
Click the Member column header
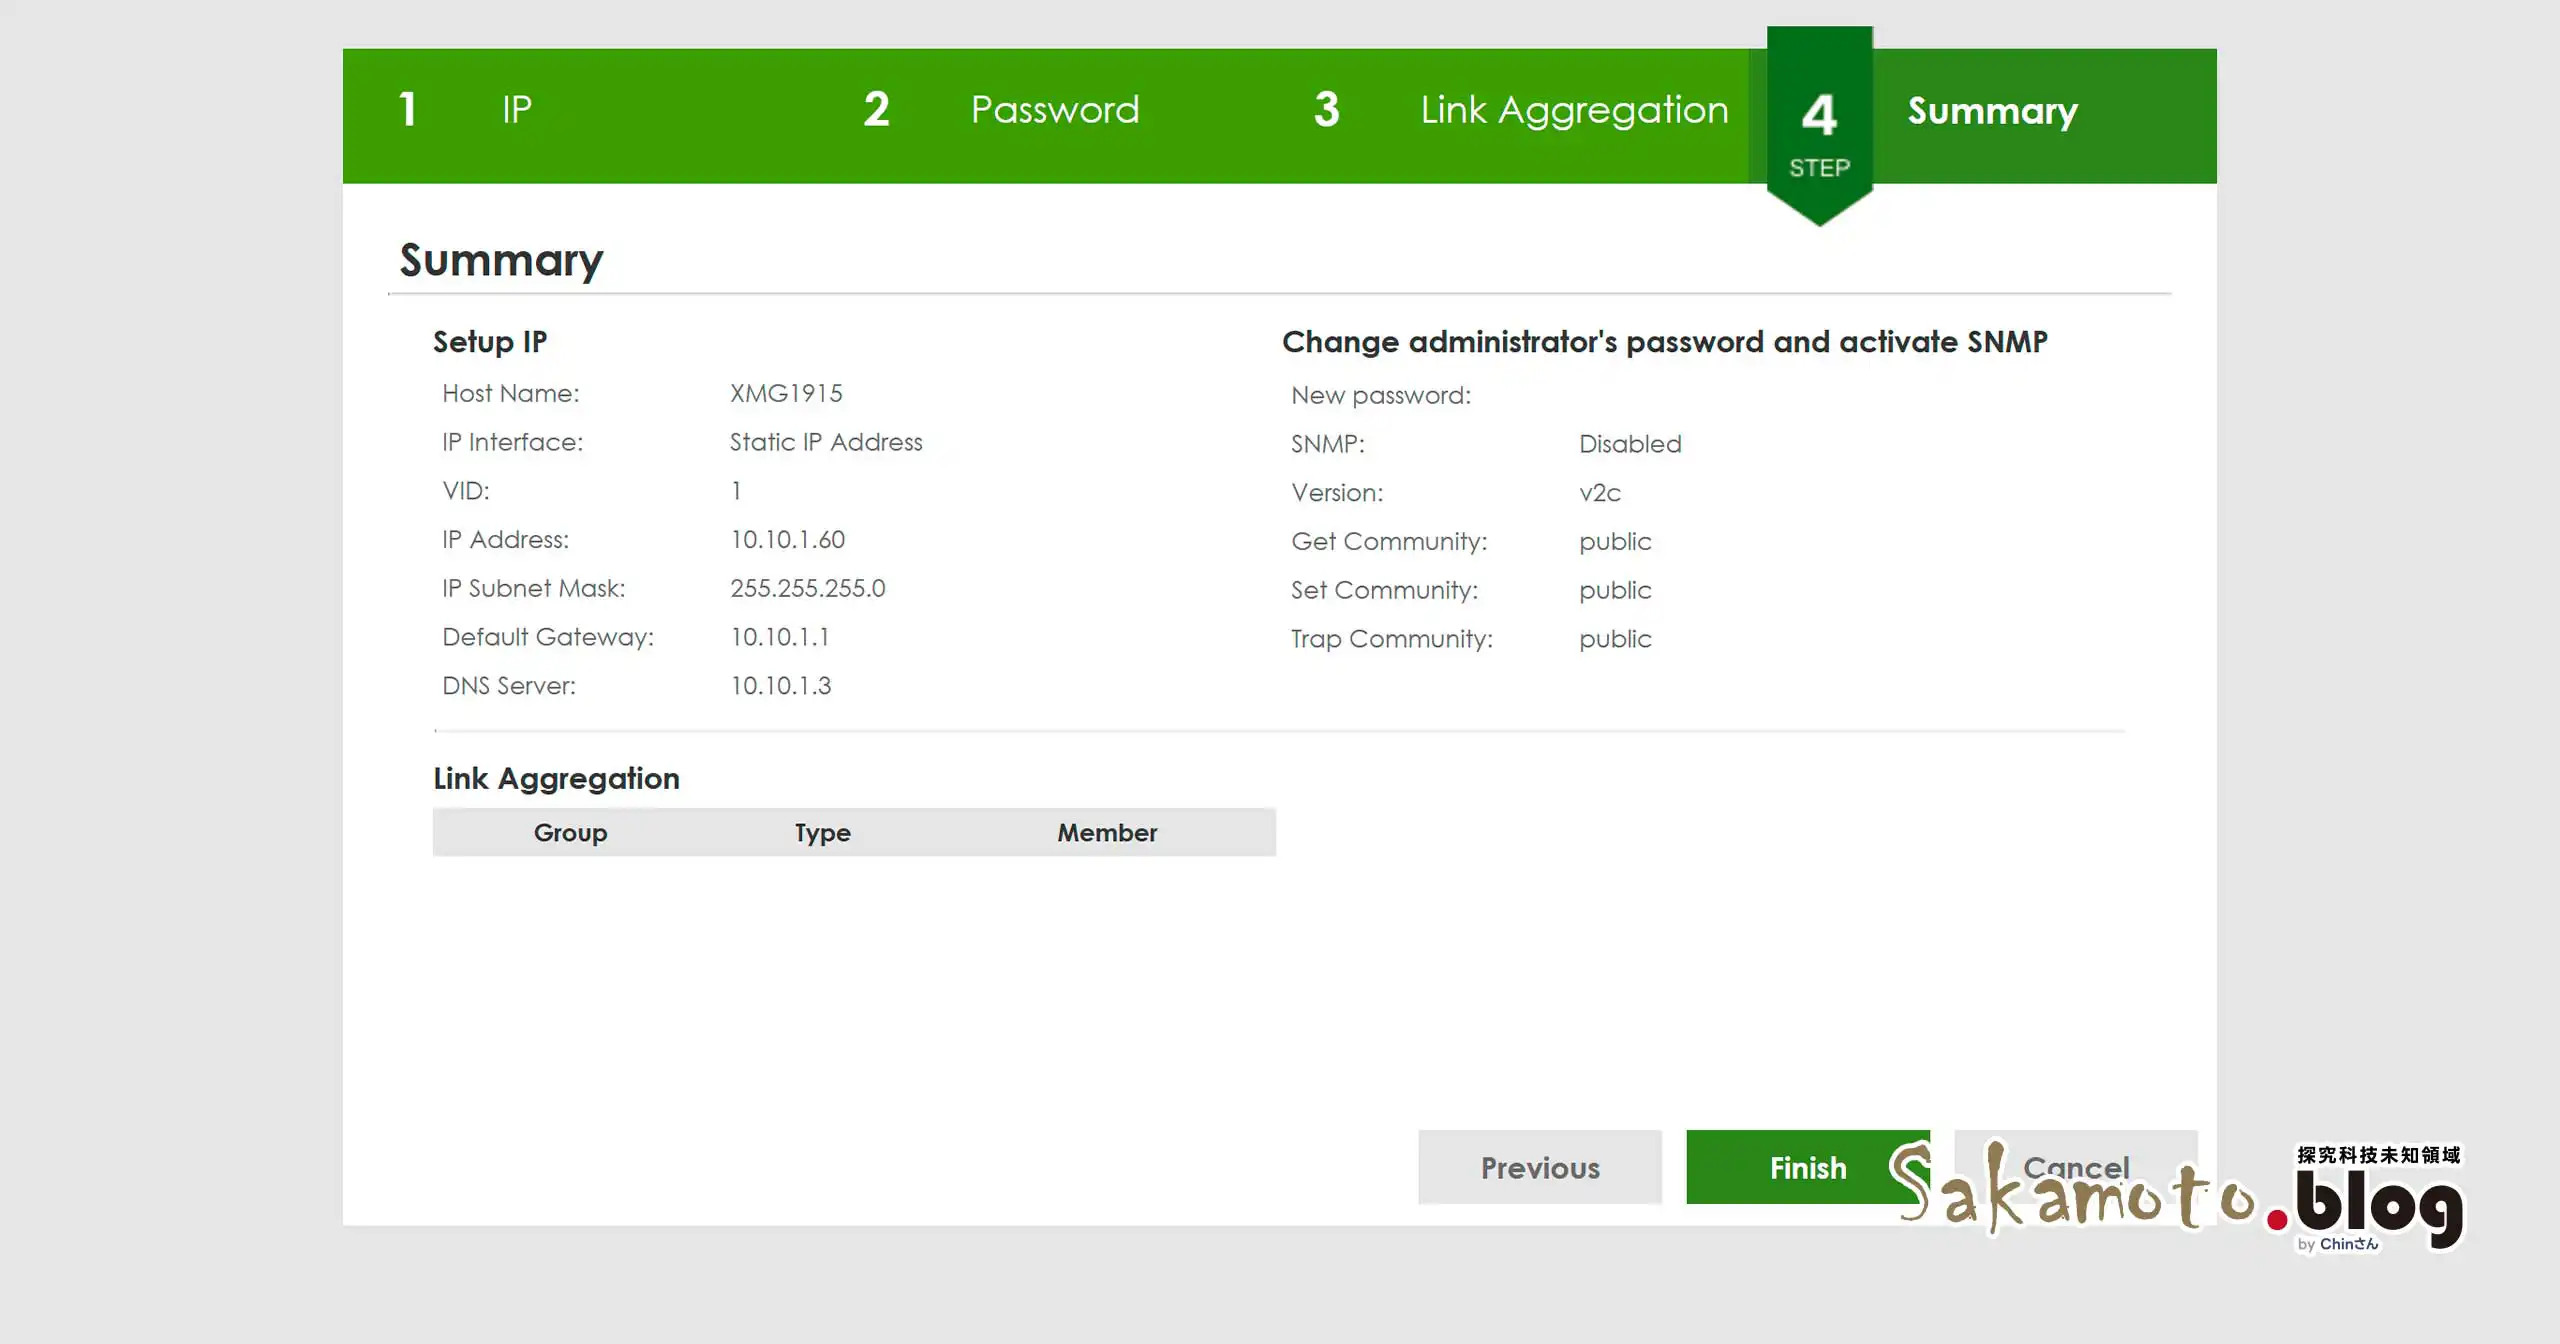(x=1106, y=832)
